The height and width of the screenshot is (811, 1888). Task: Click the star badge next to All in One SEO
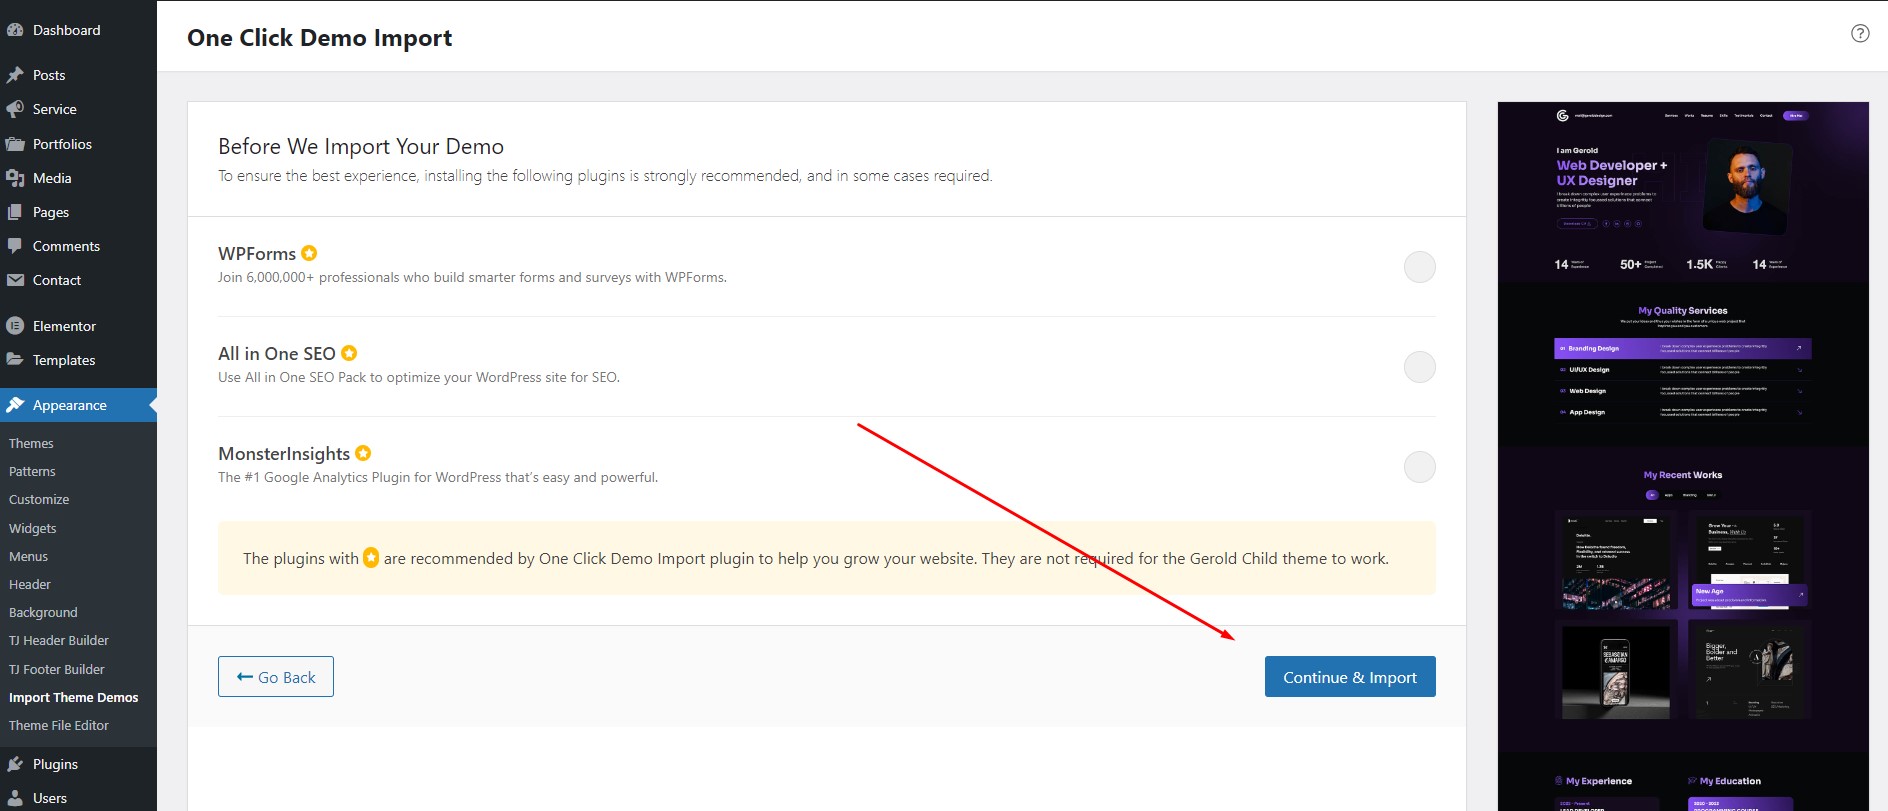pos(349,353)
